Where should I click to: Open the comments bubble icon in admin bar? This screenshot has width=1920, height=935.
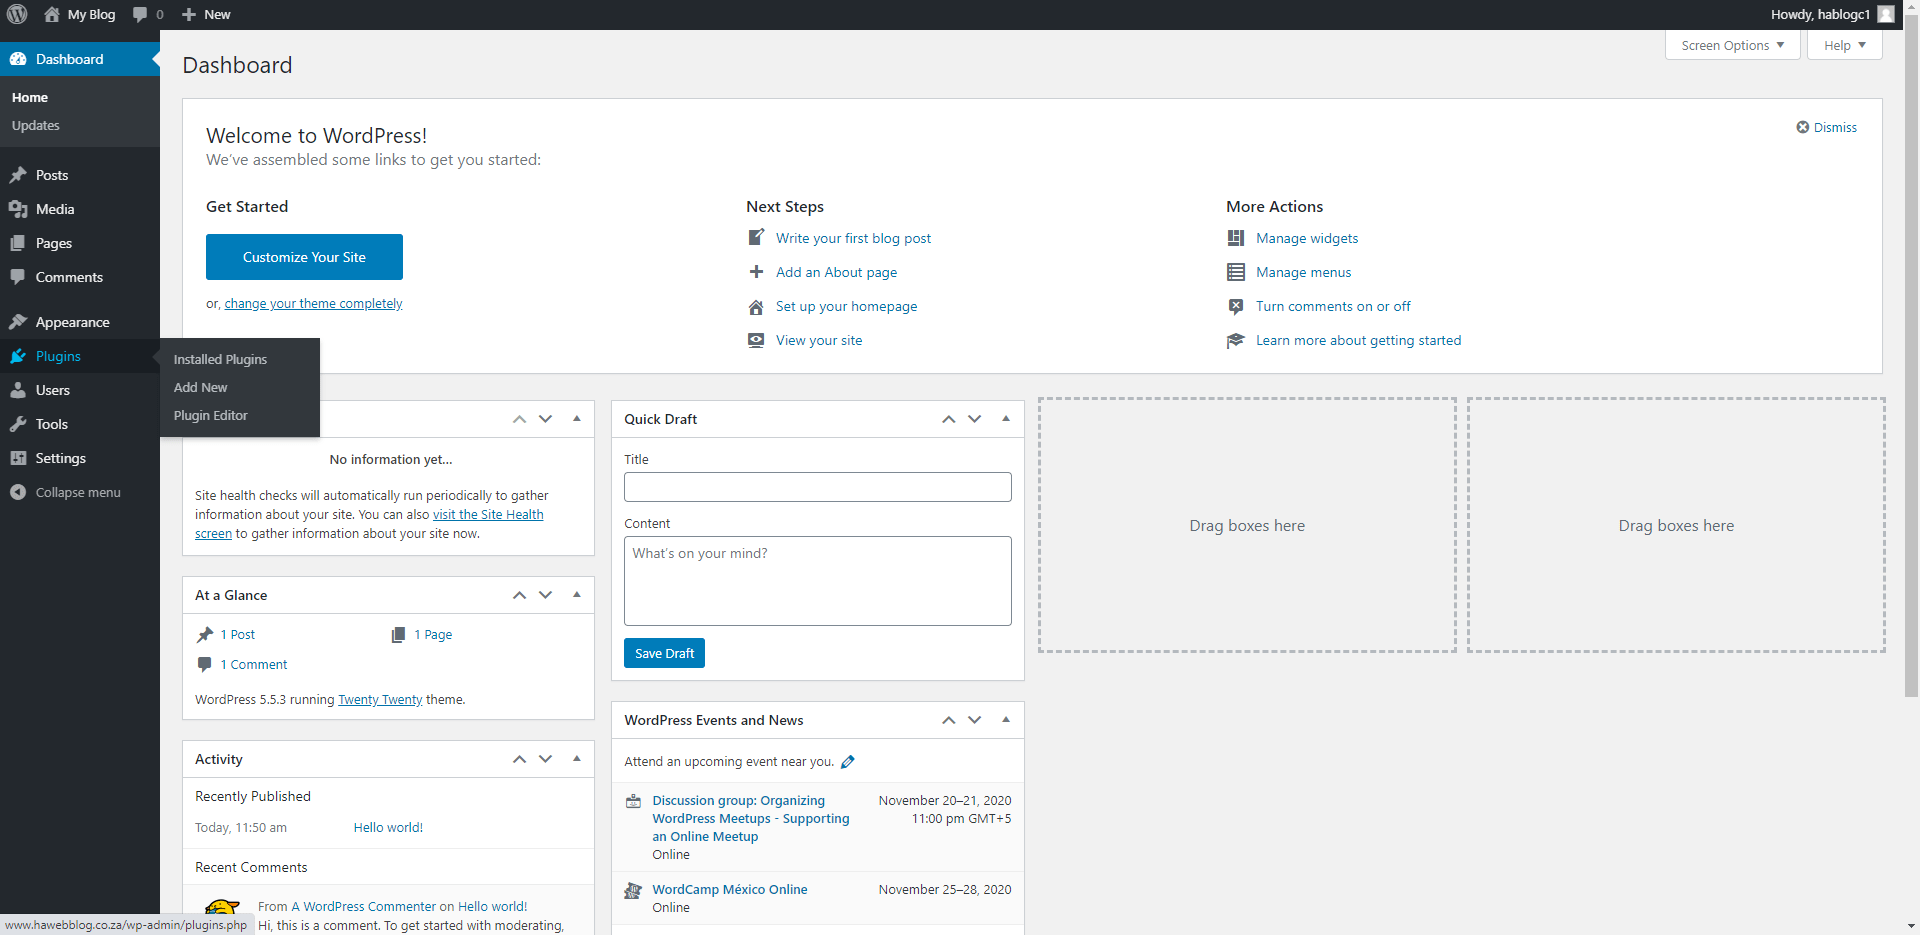pyautogui.click(x=140, y=15)
